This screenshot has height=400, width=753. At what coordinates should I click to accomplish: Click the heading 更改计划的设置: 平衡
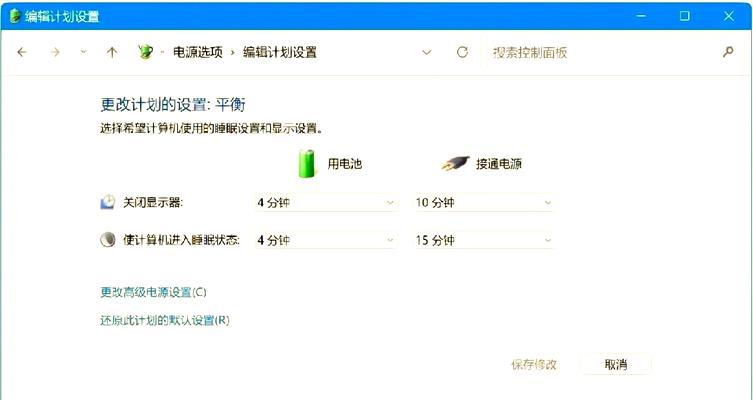tap(173, 104)
